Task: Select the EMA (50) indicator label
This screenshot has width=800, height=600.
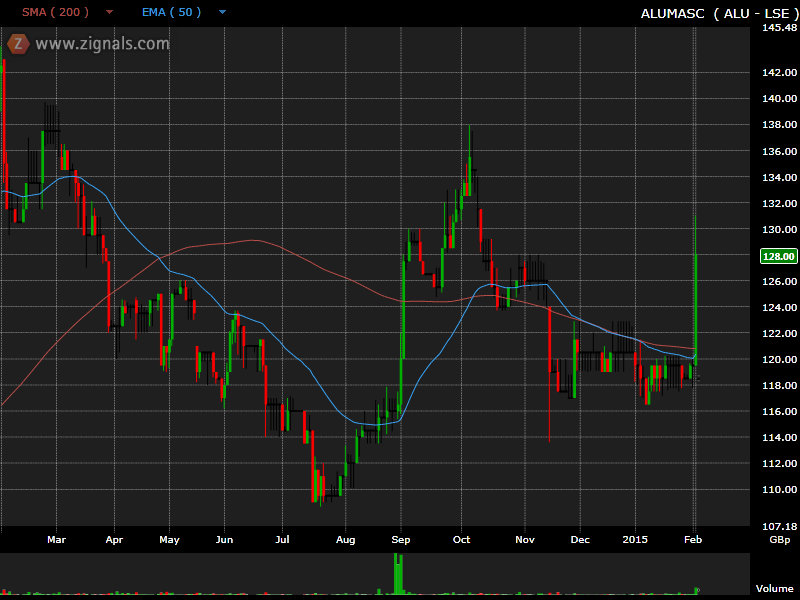Action: pos(170,13)
